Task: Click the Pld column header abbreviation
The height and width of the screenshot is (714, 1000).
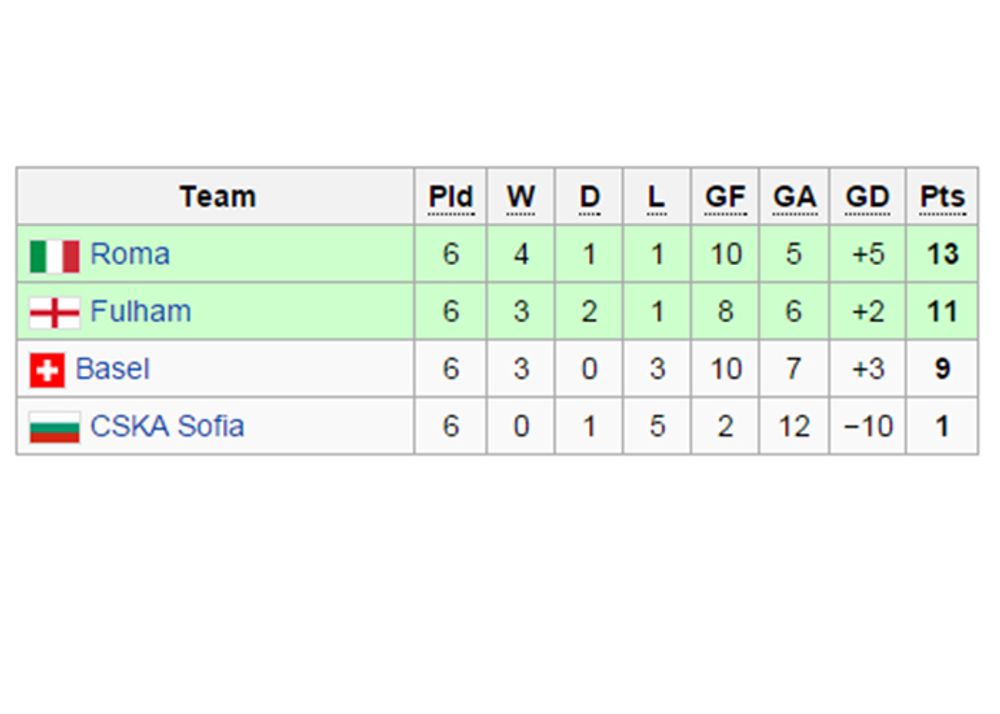Action: 451,197
